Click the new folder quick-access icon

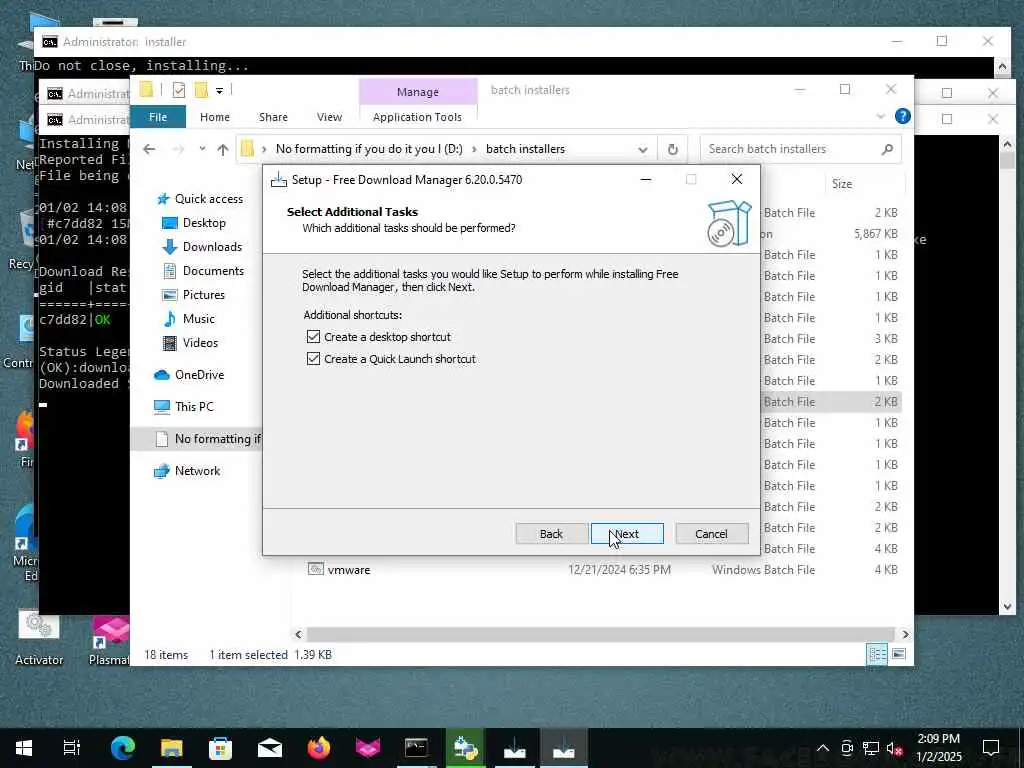click(x=201, y=90)
